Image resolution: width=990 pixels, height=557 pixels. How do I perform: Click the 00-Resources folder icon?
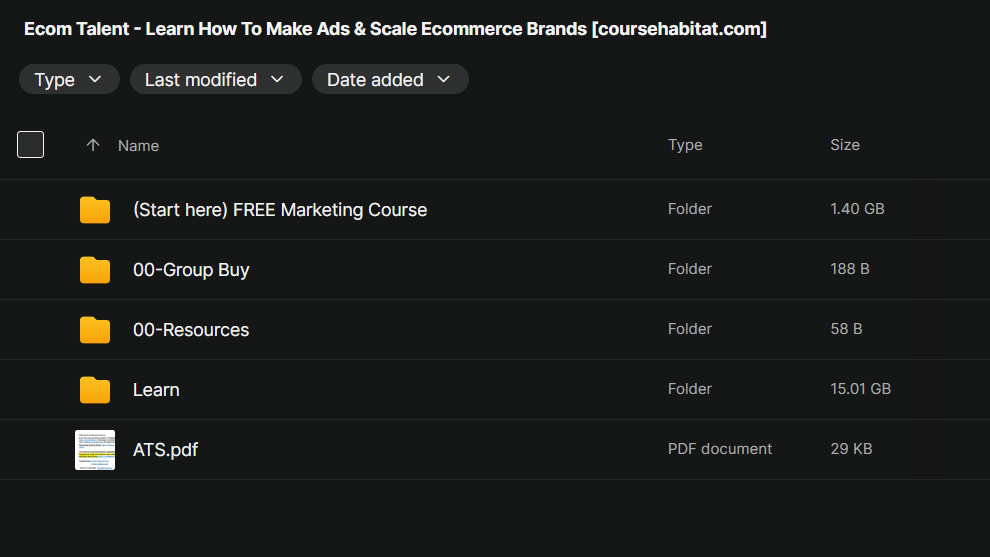point(95,330)
